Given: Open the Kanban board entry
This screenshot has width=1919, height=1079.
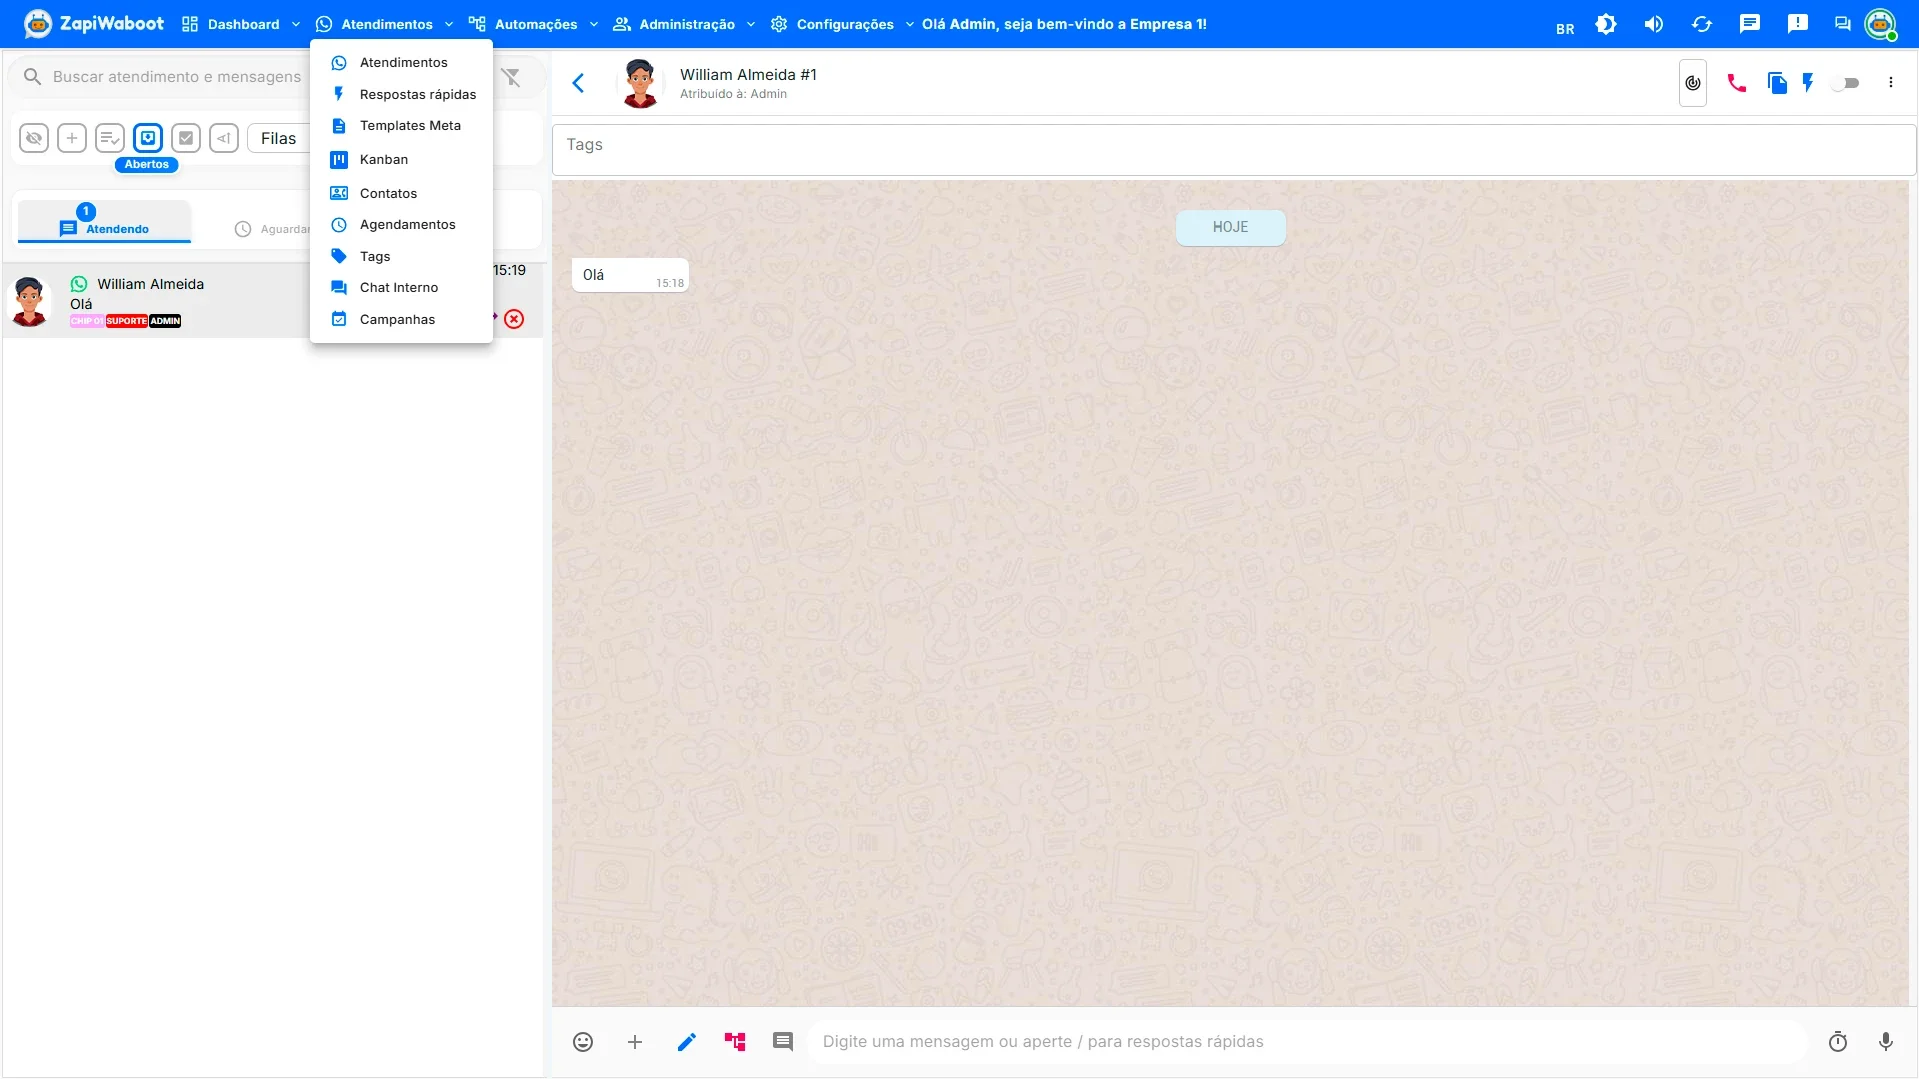Looking at the screenshot, I should click(x=401, y=160).
